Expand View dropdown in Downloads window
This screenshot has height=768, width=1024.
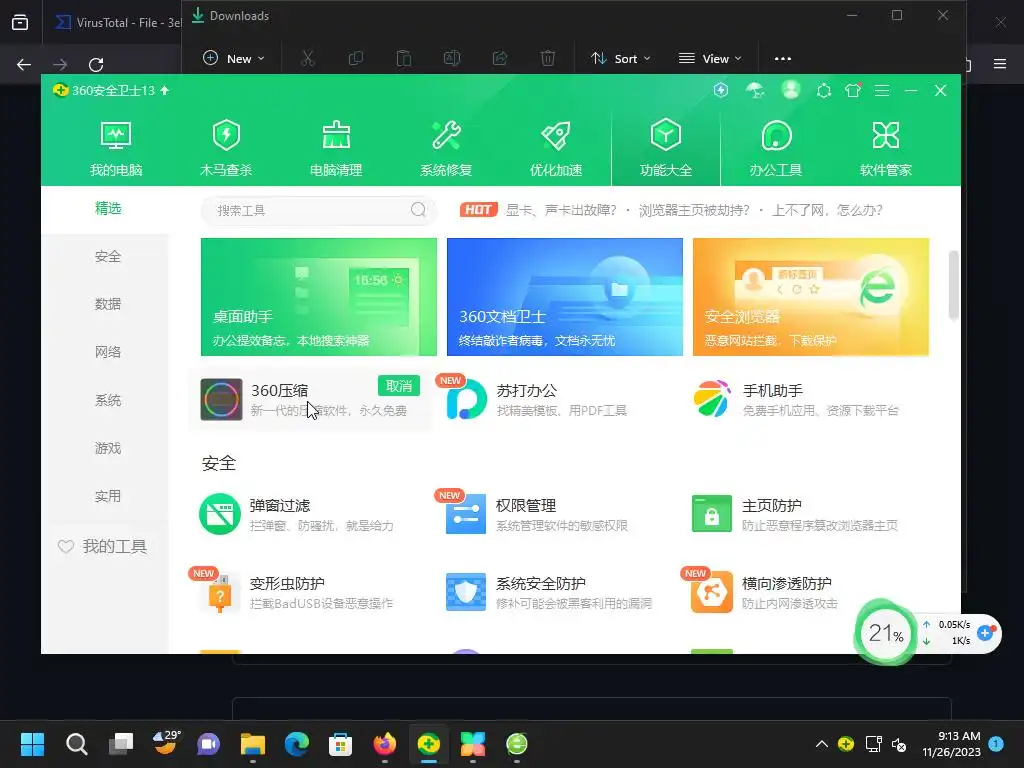pyautogui.click(x=710, y=59)
